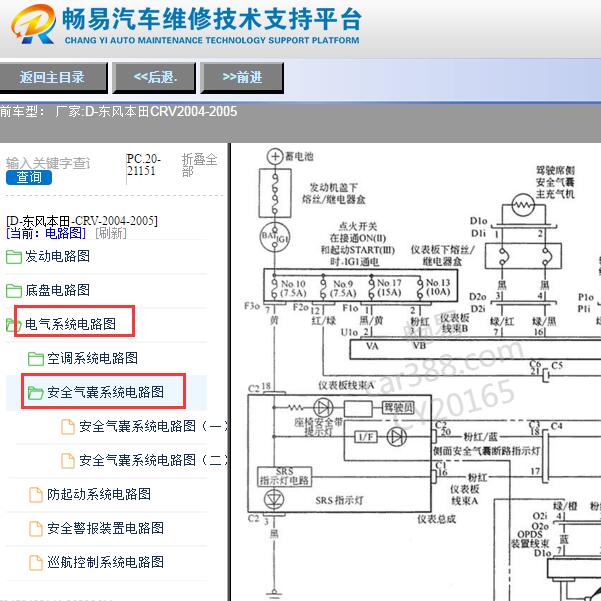Click open-folder icon beside 安全气囊系统电路图
This screenshot has height=601, width=601.
coord(36,392)
